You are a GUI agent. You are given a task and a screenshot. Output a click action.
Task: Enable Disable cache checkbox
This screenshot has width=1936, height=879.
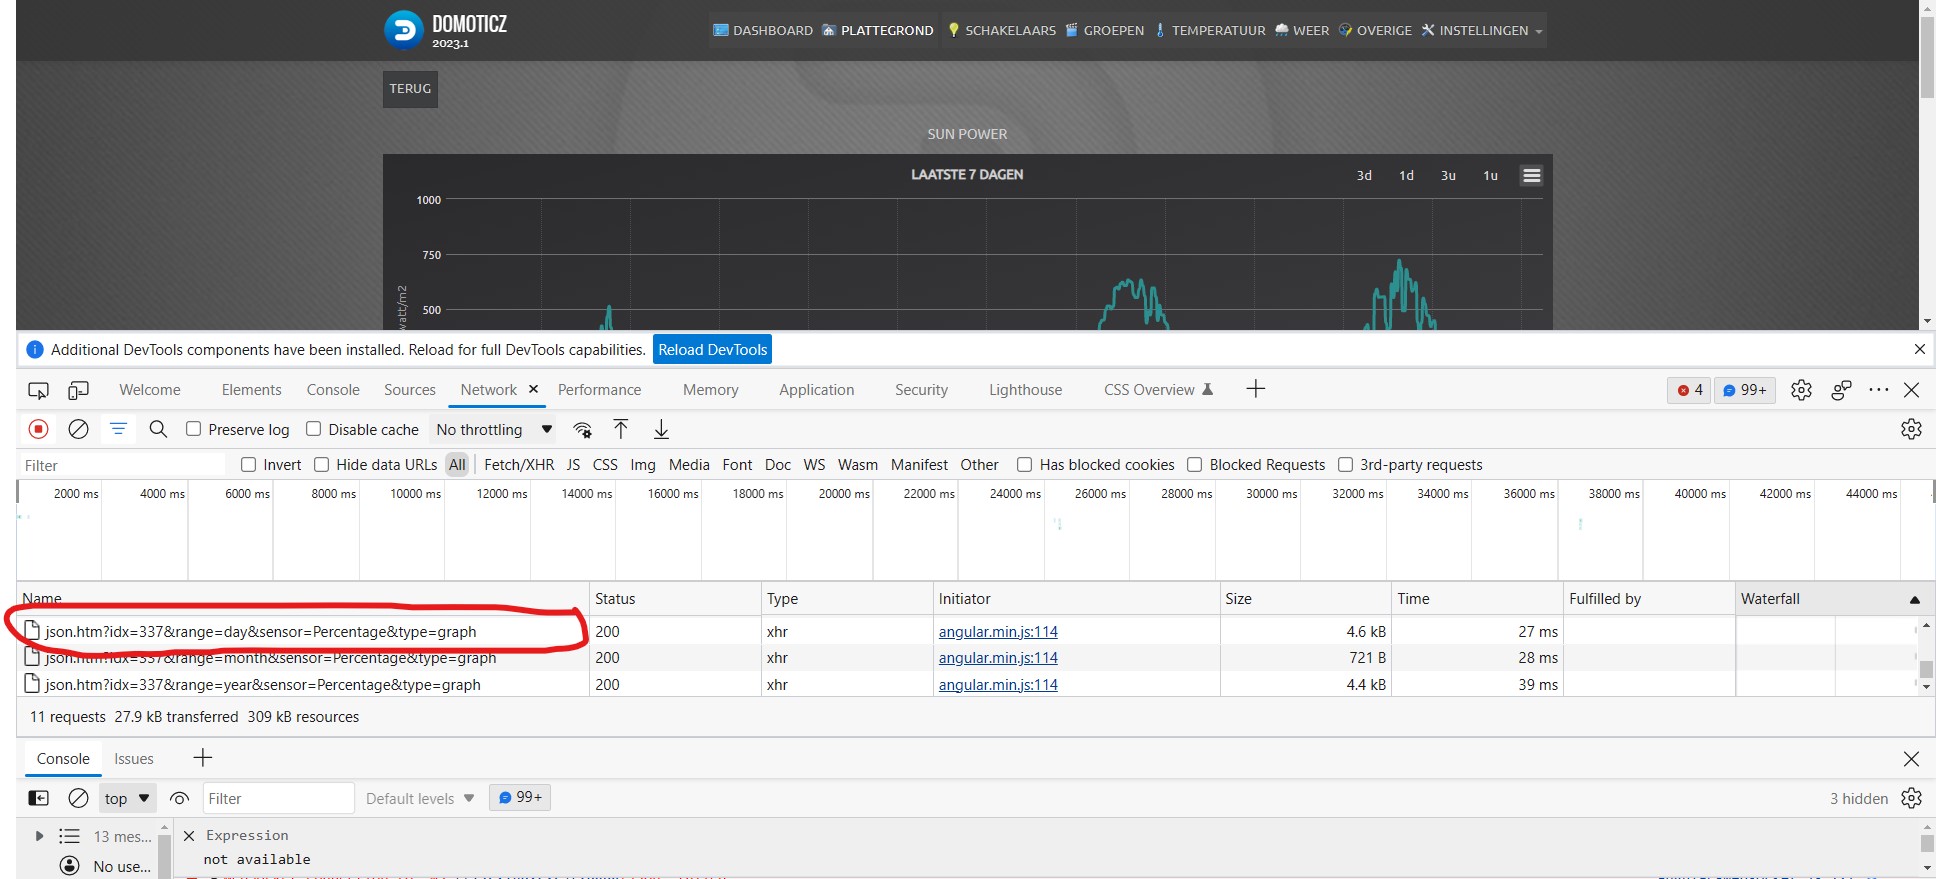pos(313,428)
